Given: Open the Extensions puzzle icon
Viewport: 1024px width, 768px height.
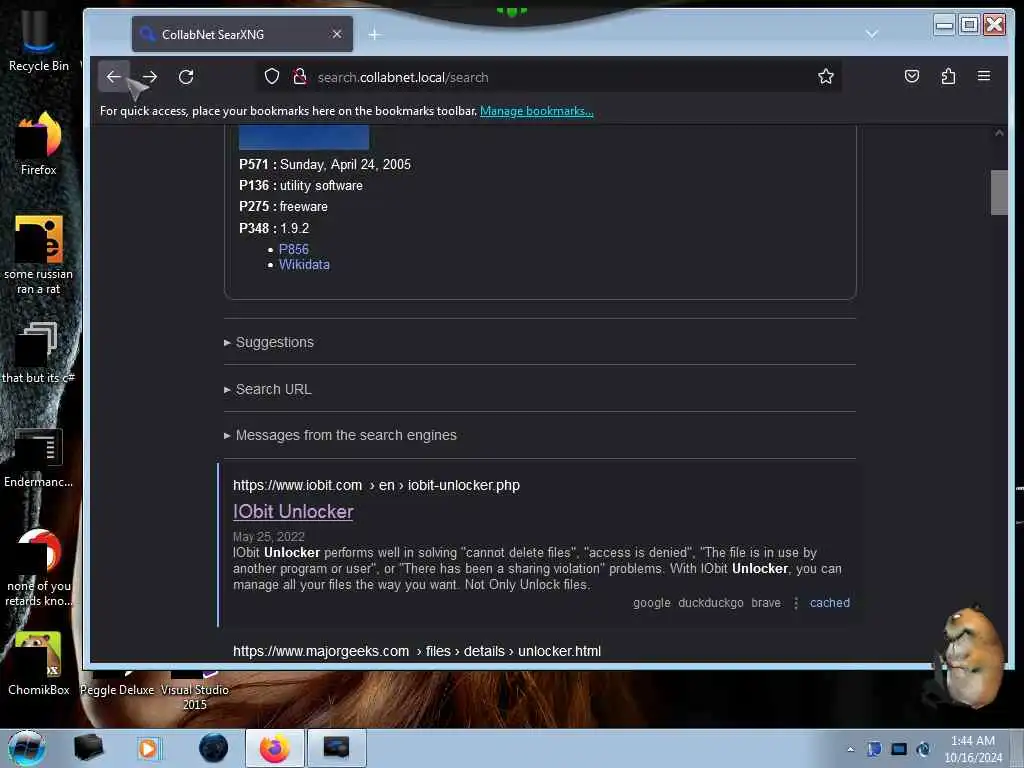Looking at the screenshot, I should coord(948,76).
